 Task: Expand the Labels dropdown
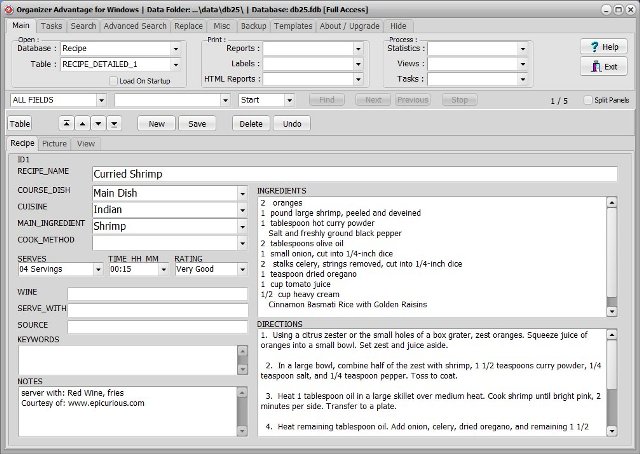click(x=358, y=64)
